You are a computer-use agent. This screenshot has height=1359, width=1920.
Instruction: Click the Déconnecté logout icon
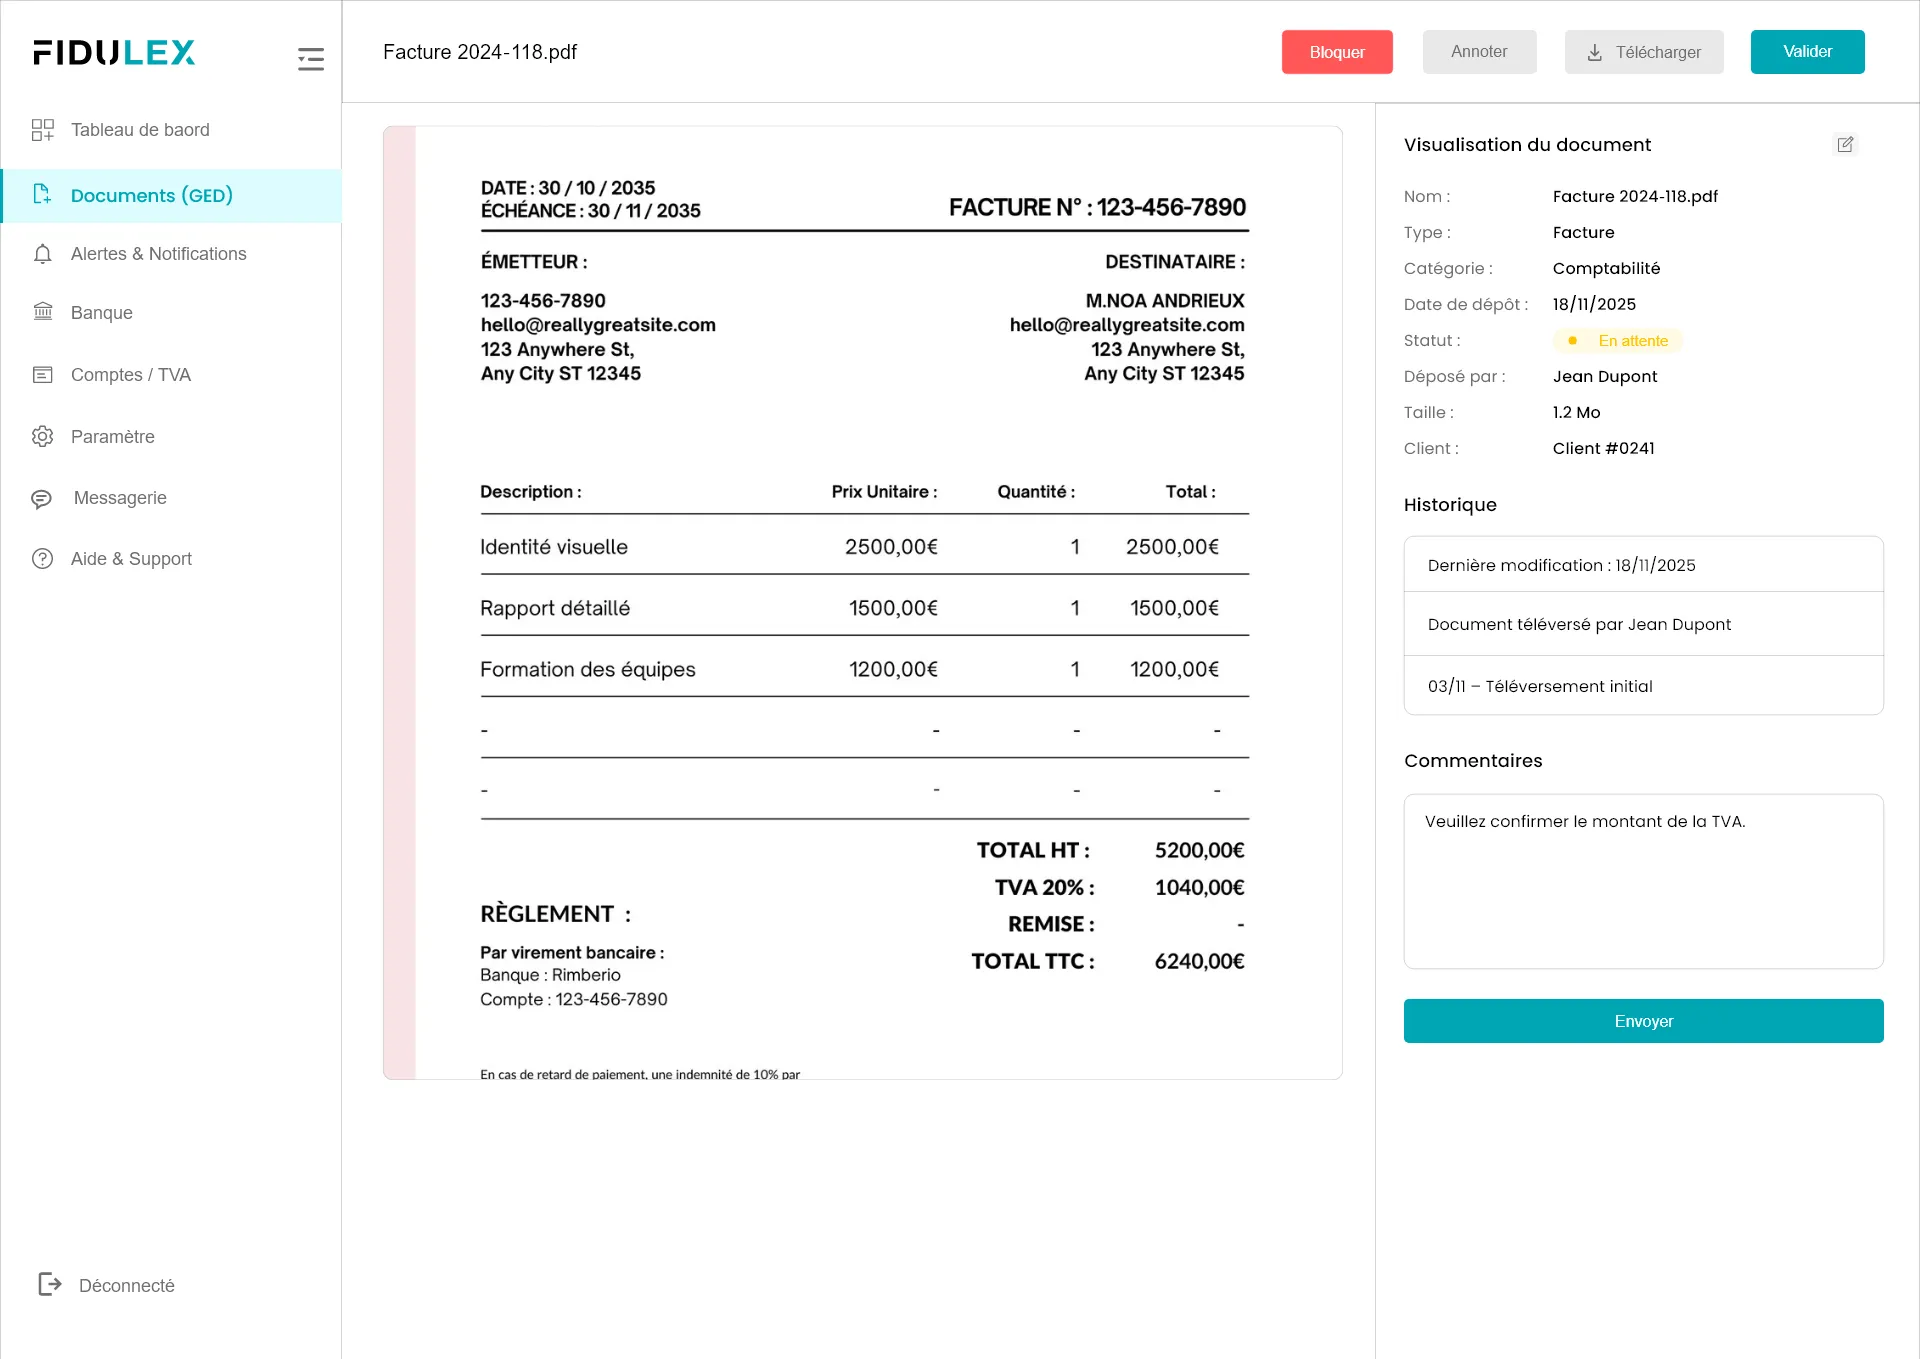tap(49, 1284)
